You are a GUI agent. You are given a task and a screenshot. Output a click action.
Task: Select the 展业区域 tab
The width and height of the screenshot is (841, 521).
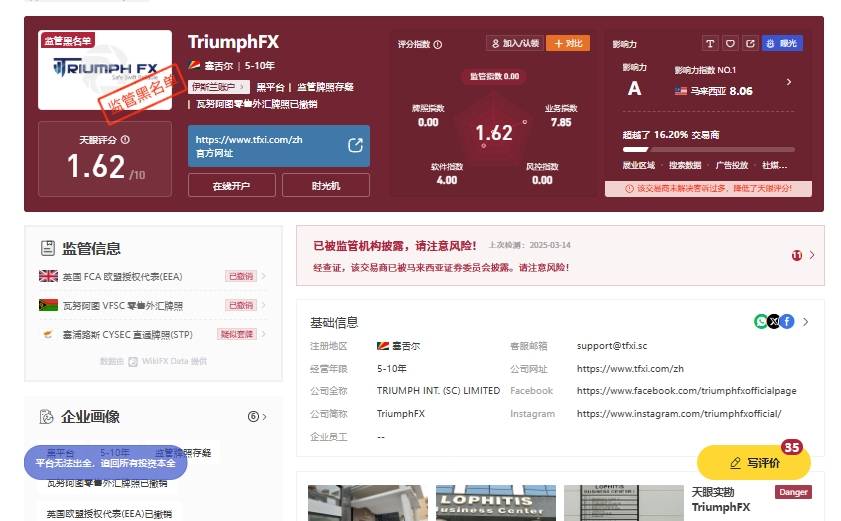638,165
